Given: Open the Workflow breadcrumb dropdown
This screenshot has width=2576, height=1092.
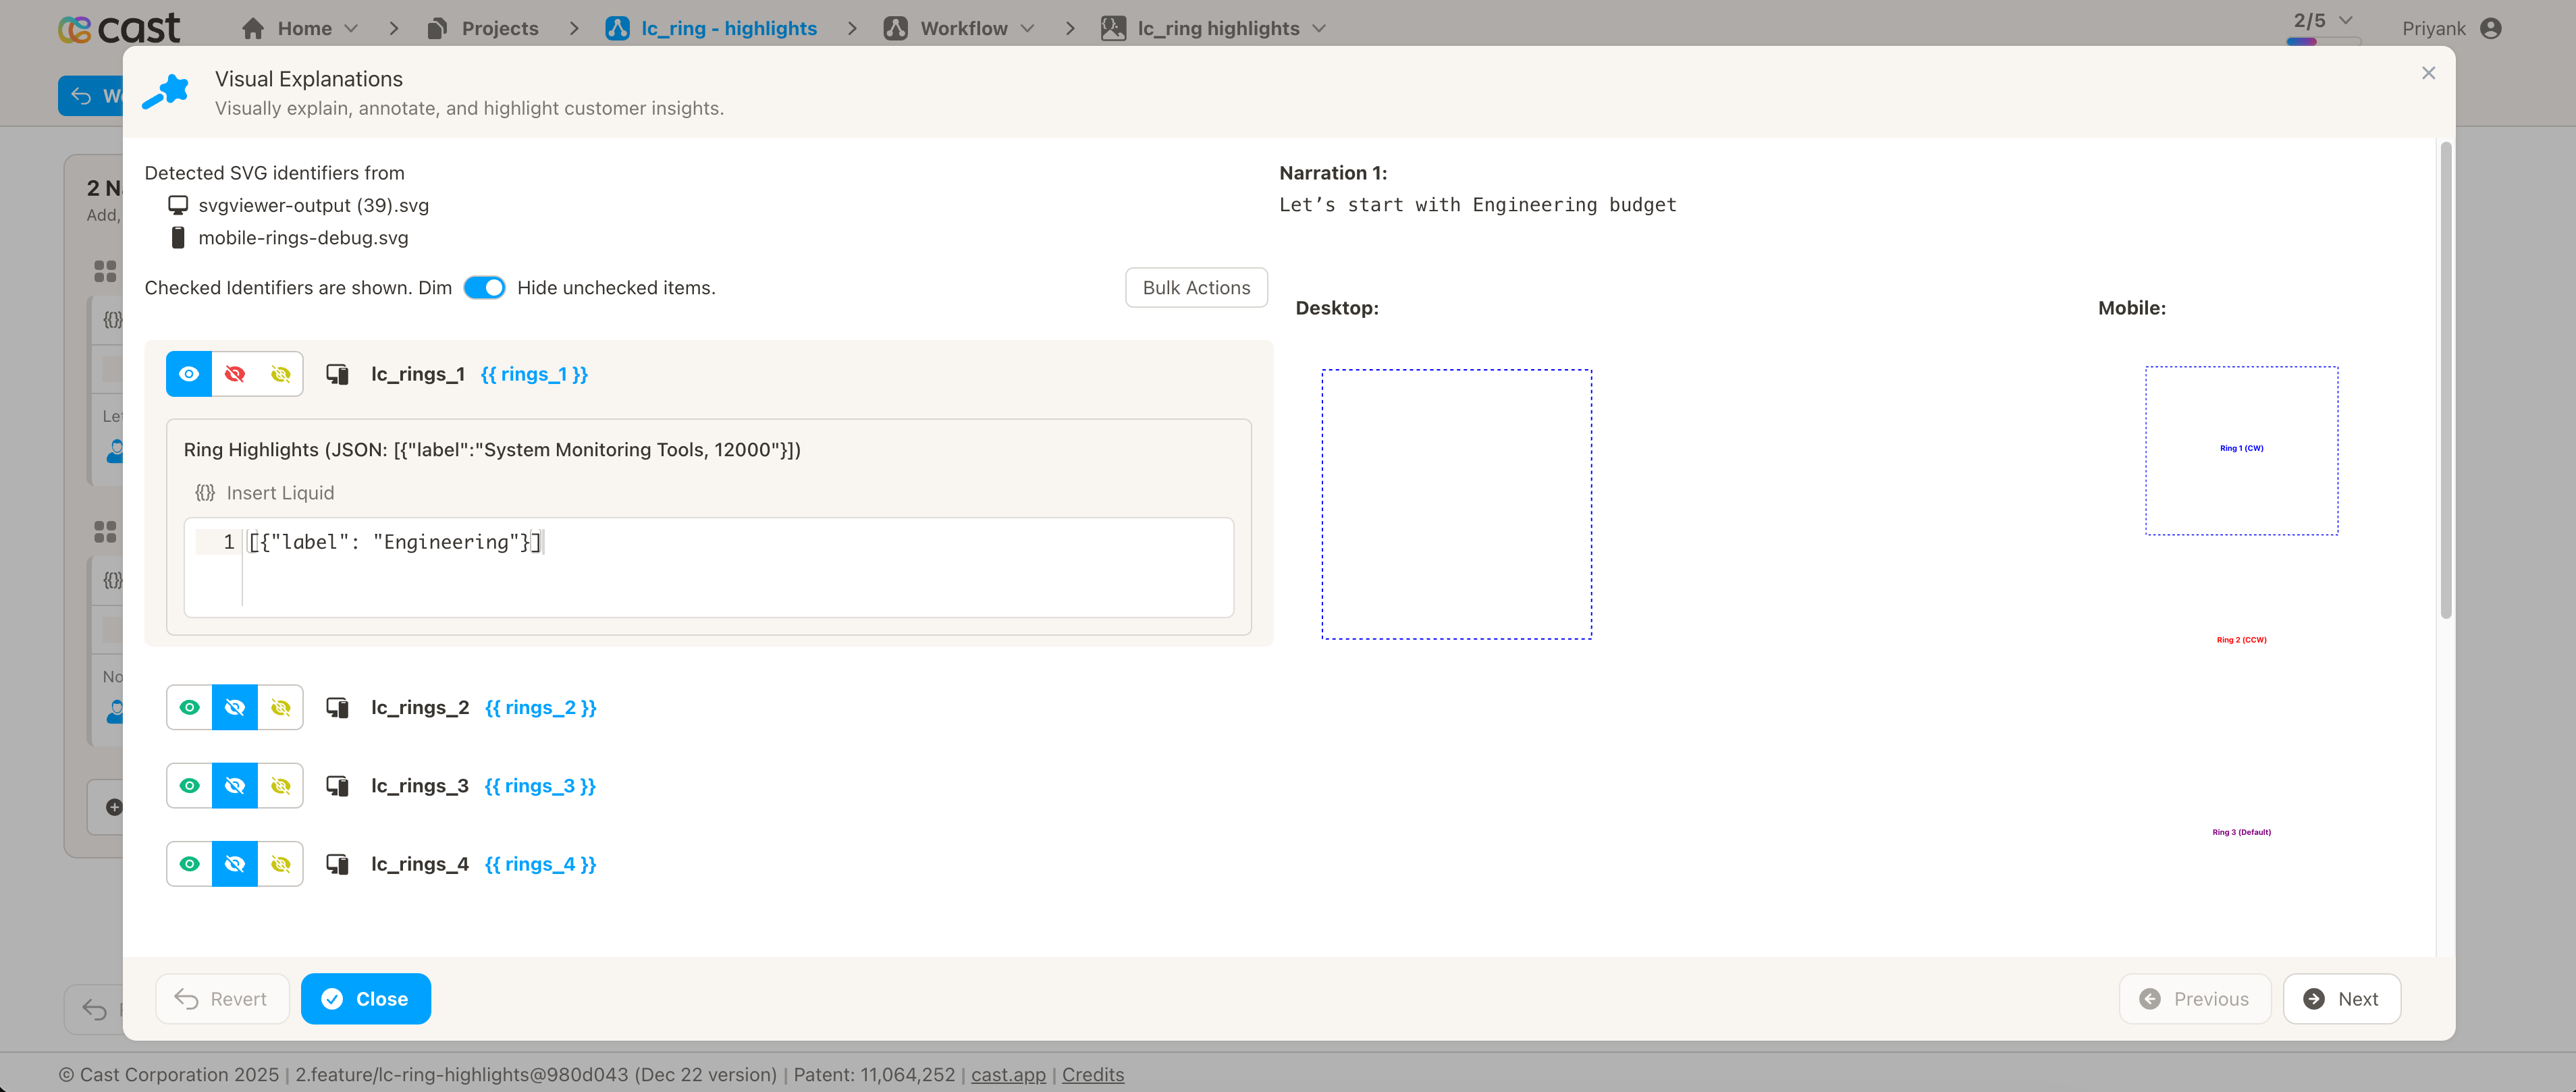Looking at the screenshot, I should pos(1027,28).
